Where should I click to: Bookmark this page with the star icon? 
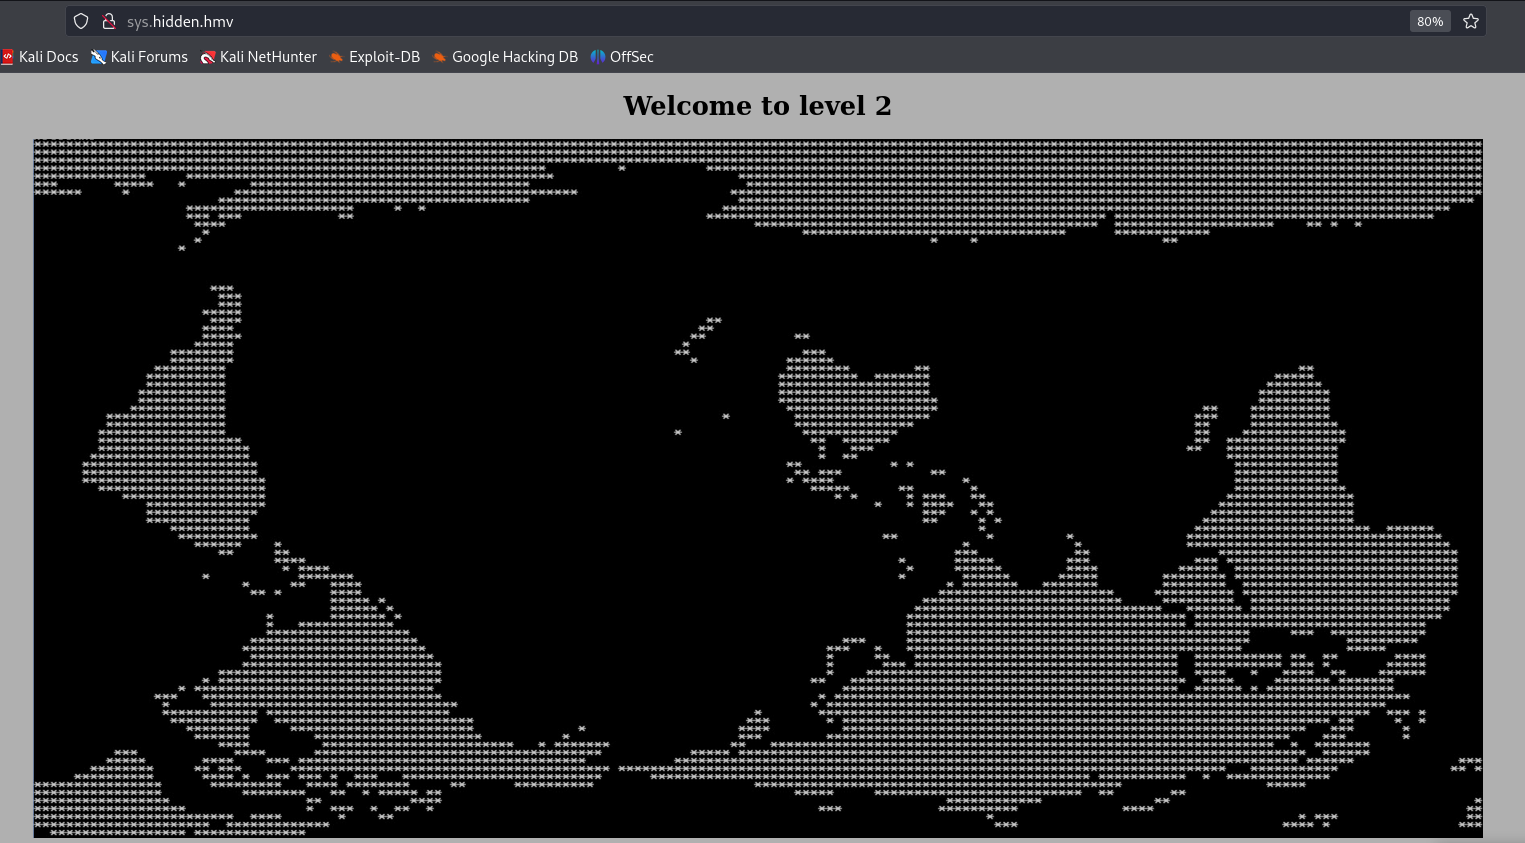pyautogui.click(x=1470, y=21)
